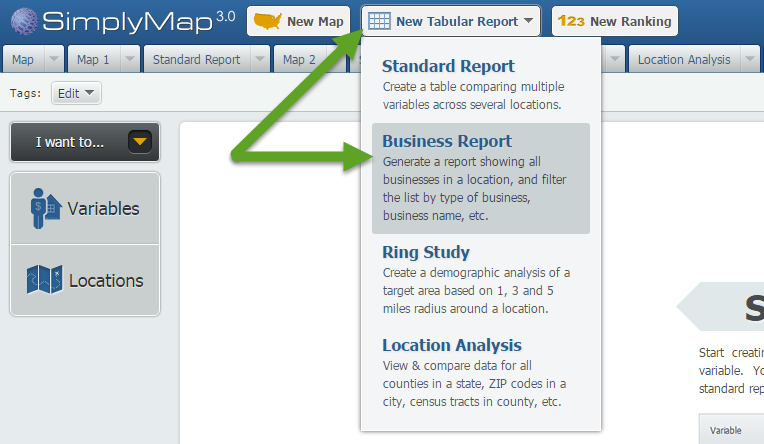Viewport: 764px width, 444px height.
Task: Expand the 'I want to...' yellow arrow dropdown
Action: [140, 142]
